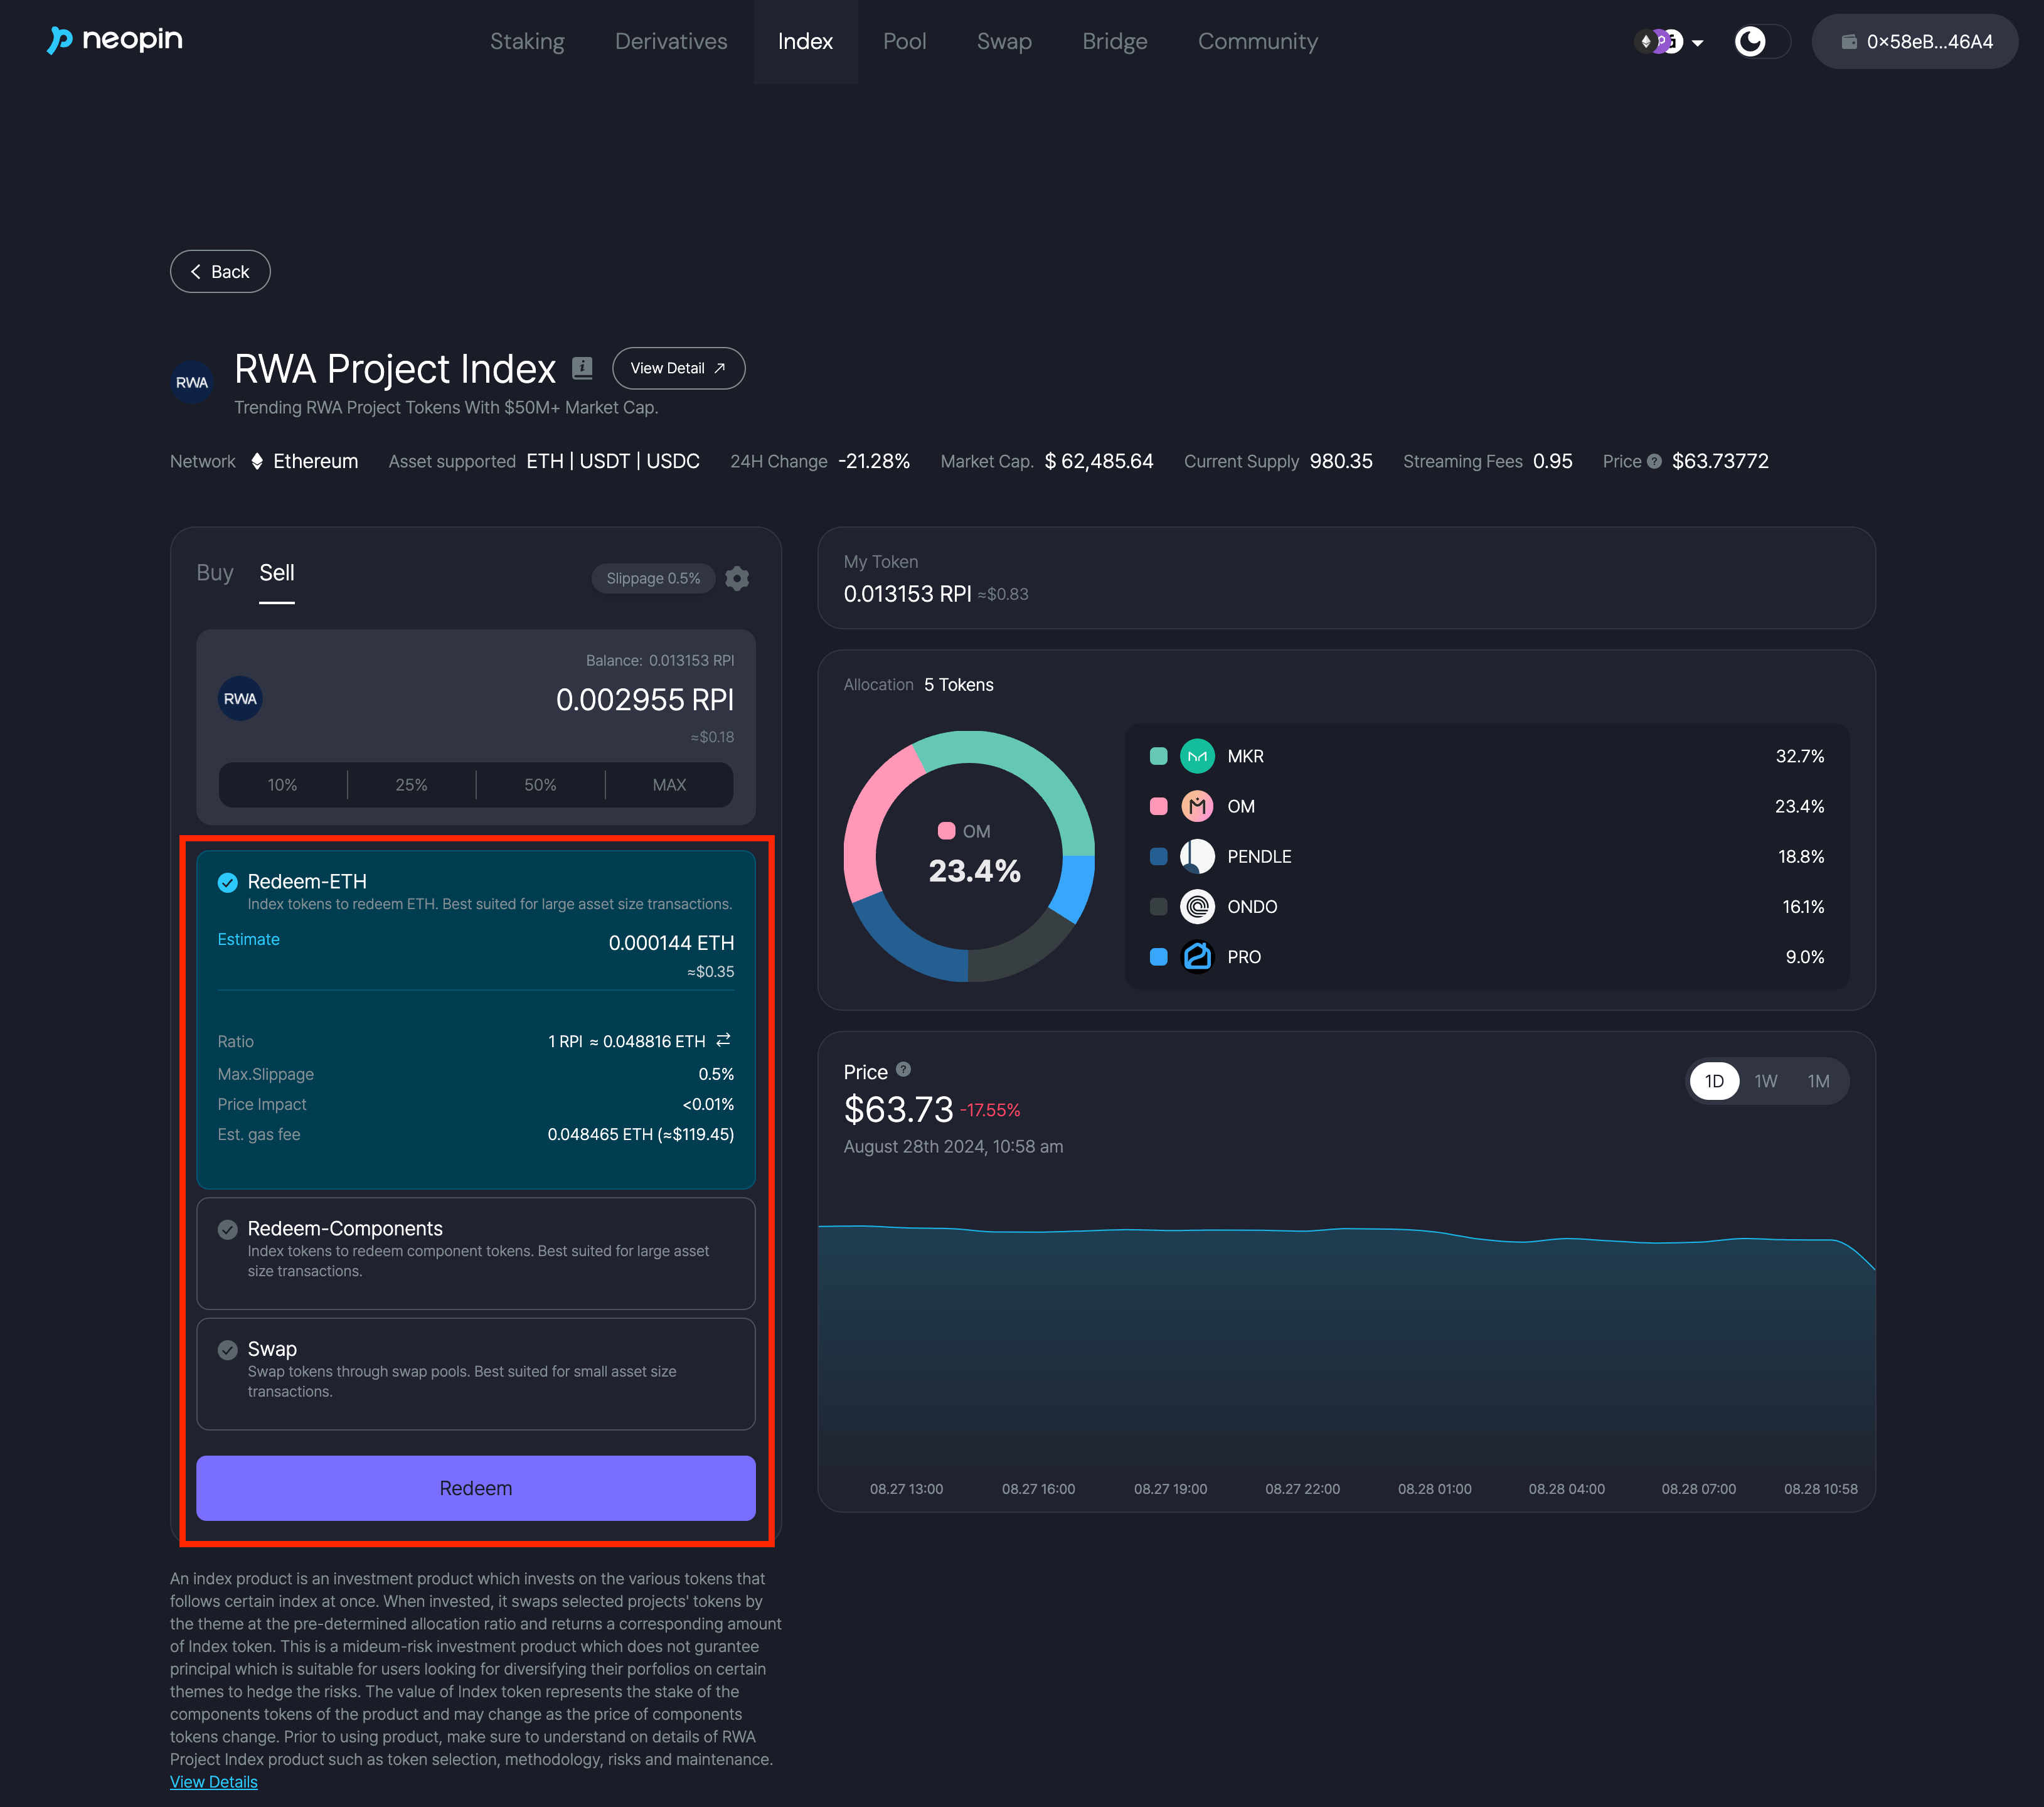Click the info book icon beside RWA Project Index
Screen dimensions: 2044x1807
[x=582, y=368]
